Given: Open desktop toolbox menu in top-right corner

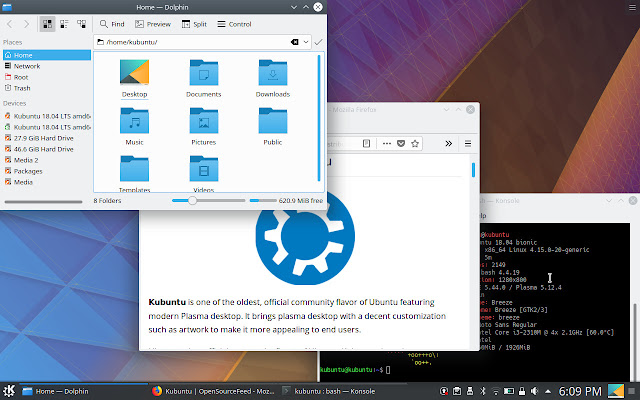Looking at the screenshot, I should pos(632,7).
